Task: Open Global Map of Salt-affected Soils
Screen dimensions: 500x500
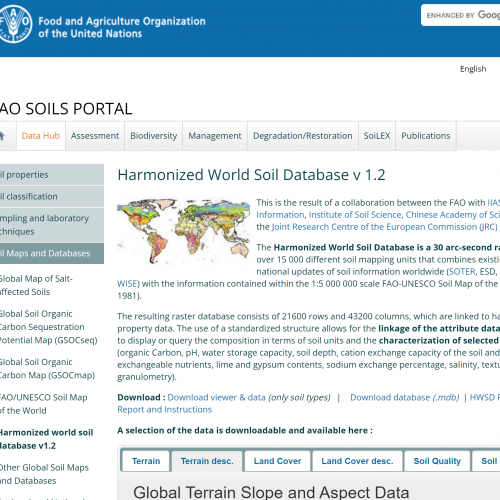Action: coord(36,285)
